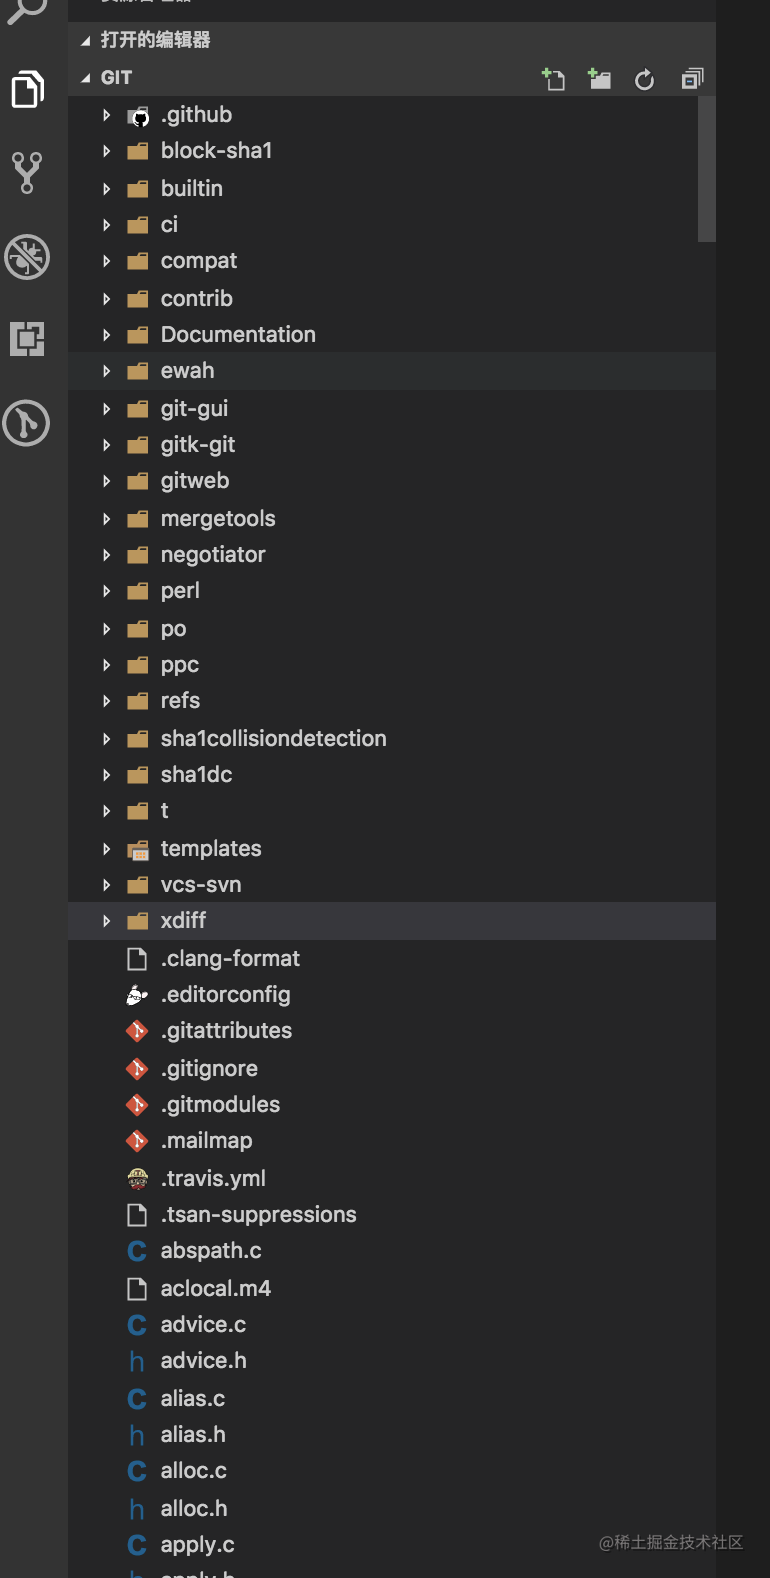Open the .travis.yml file
The image size is (770, 1578).
click(392, 1178)
